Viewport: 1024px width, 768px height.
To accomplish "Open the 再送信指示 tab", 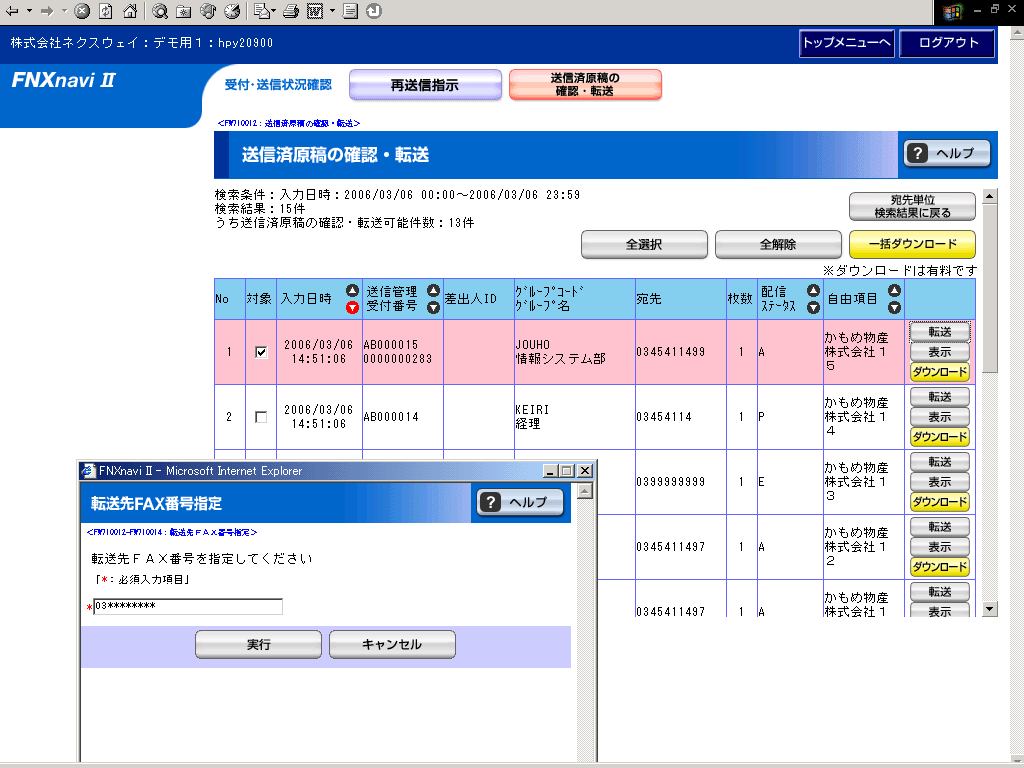I will [425, 85].
